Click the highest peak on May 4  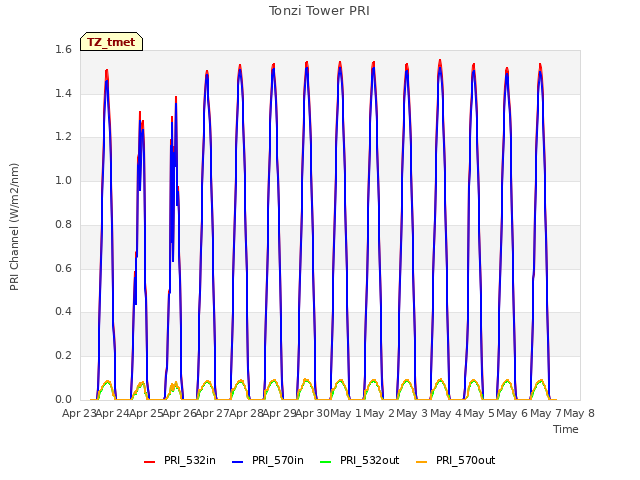[x=440, y=61]
